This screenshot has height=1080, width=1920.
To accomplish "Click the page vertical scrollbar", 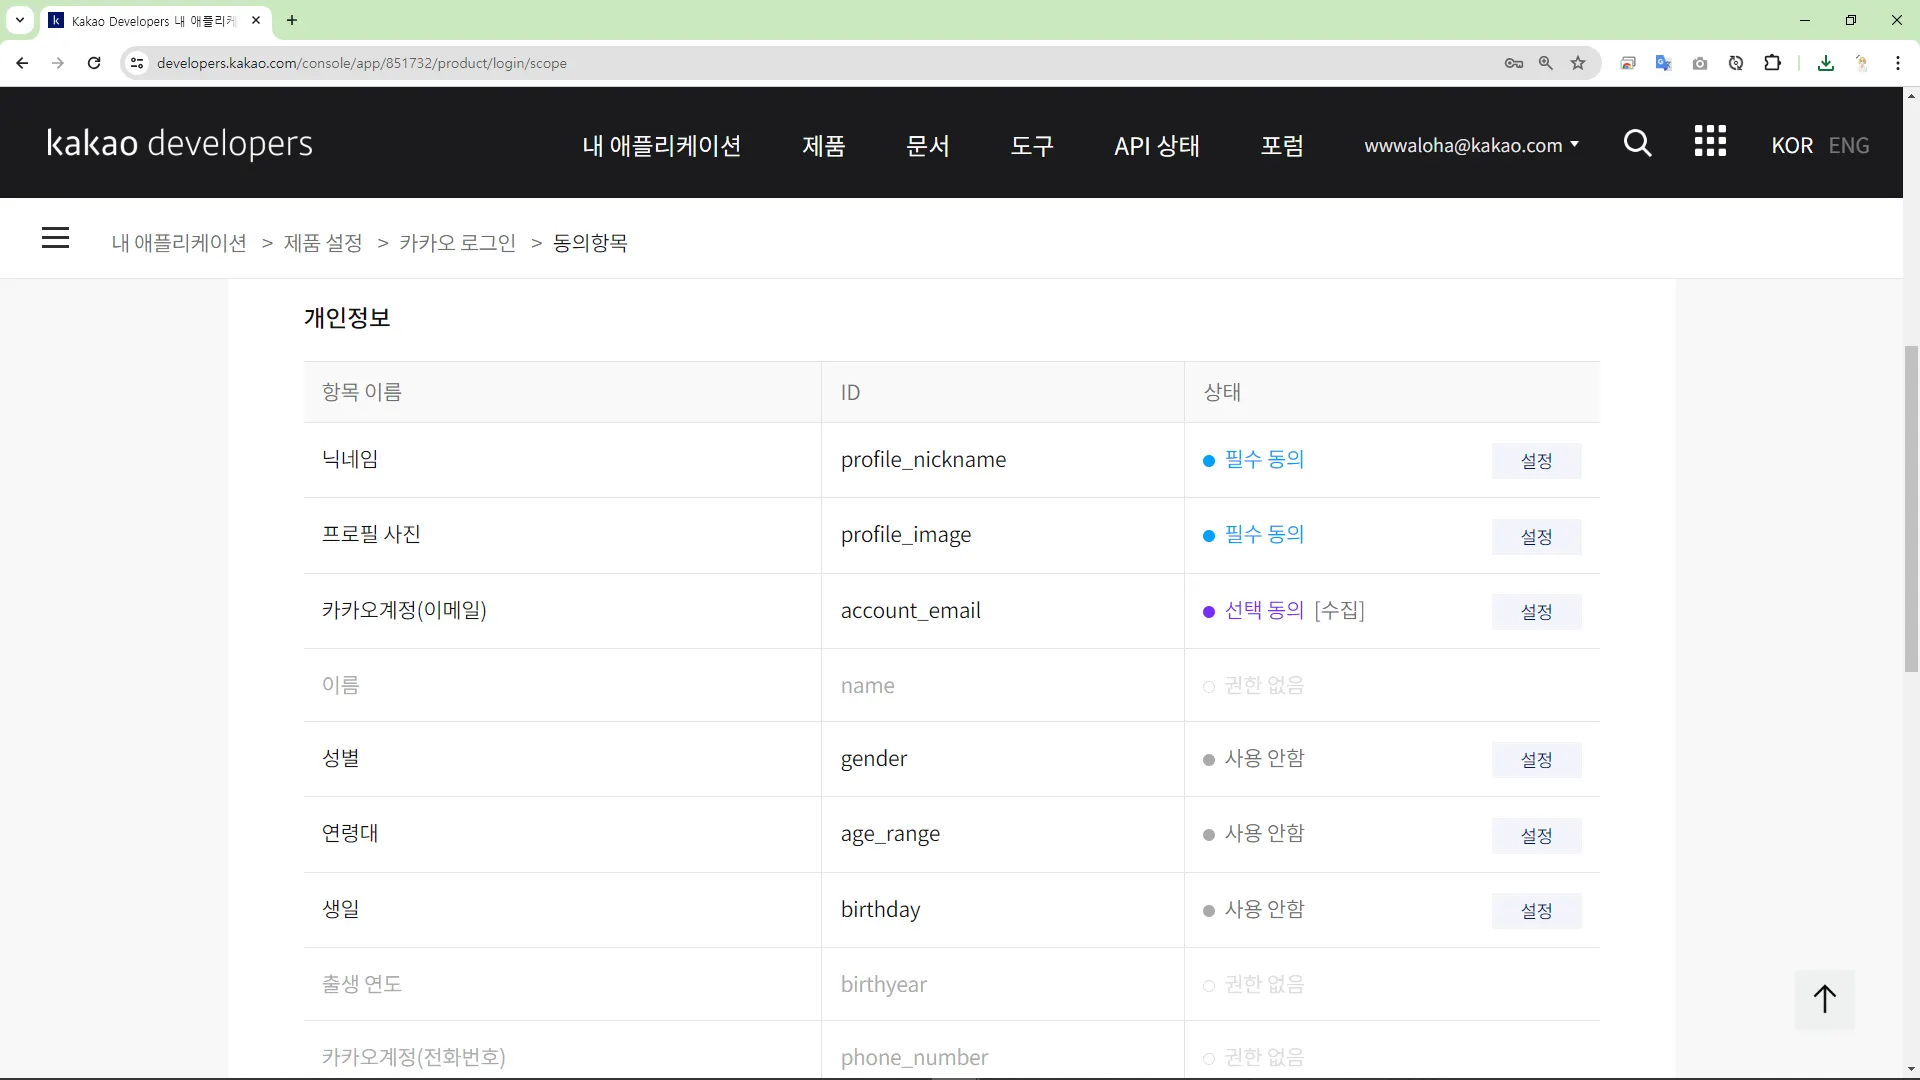I will (1911, 509).
